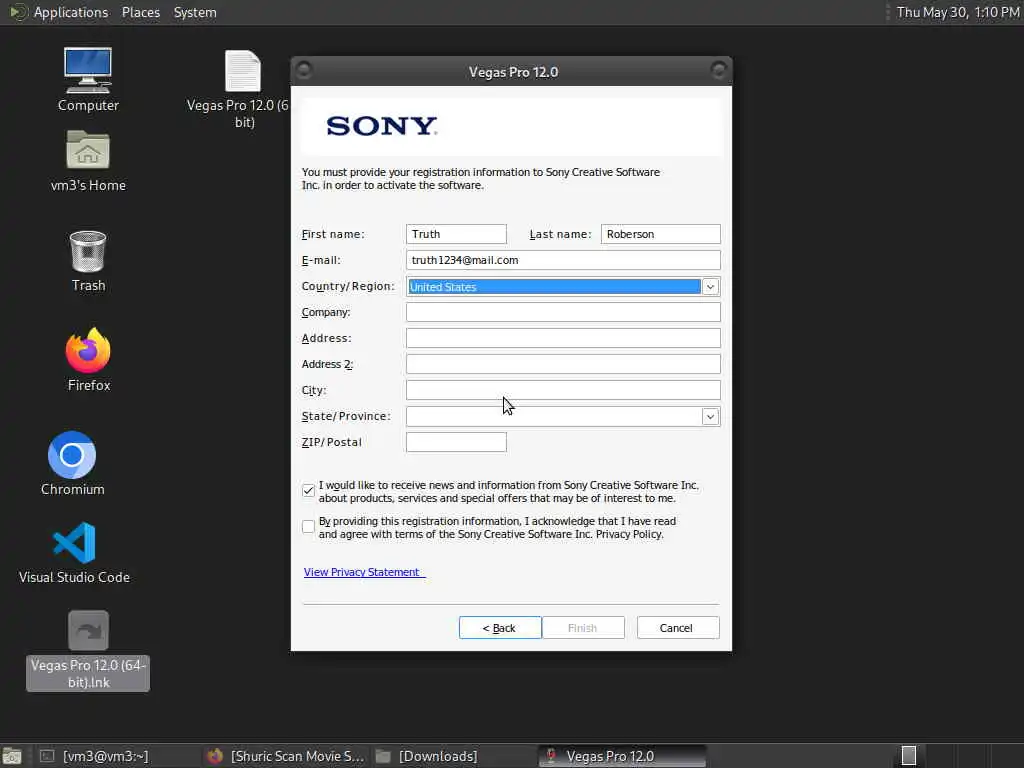This screenshot has height=768, width=1024.
Task: Focus the ZIP/Postal text field
Action: coord(456,442)
